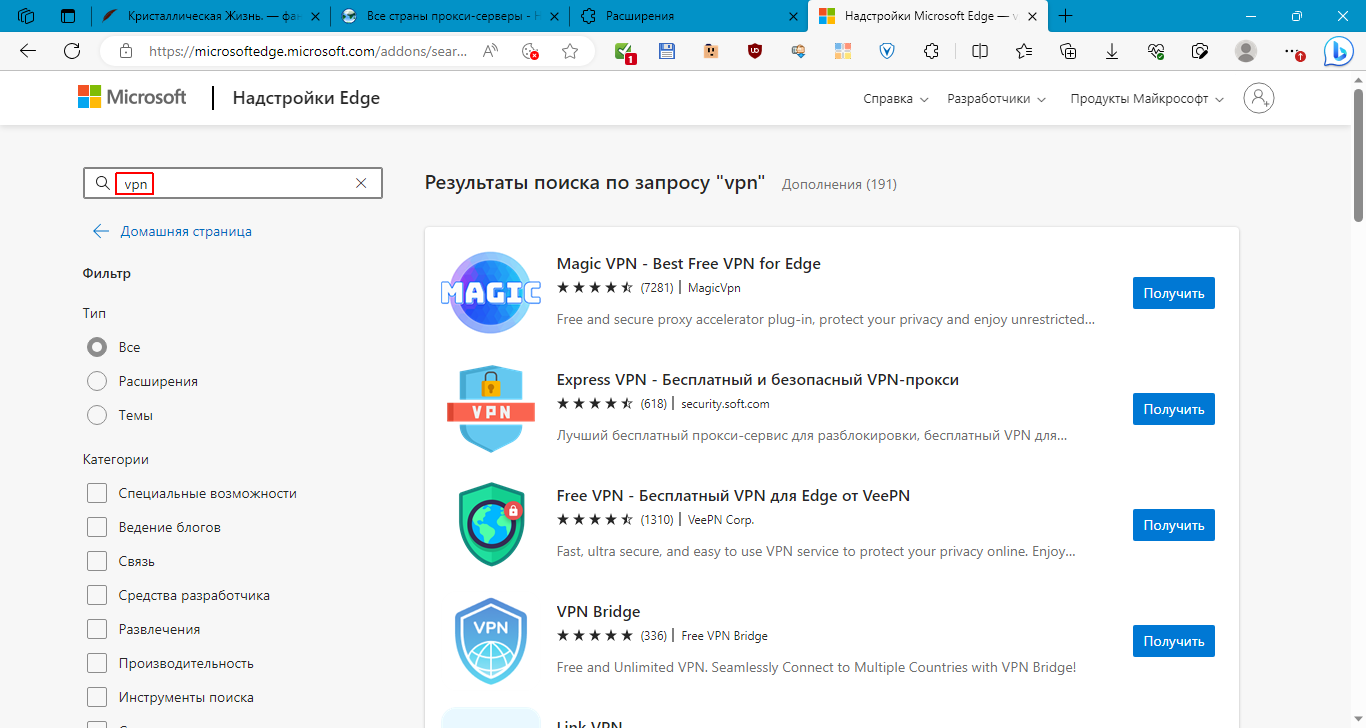Open the Разработчики dropdown menu

(x=996, y=99)
